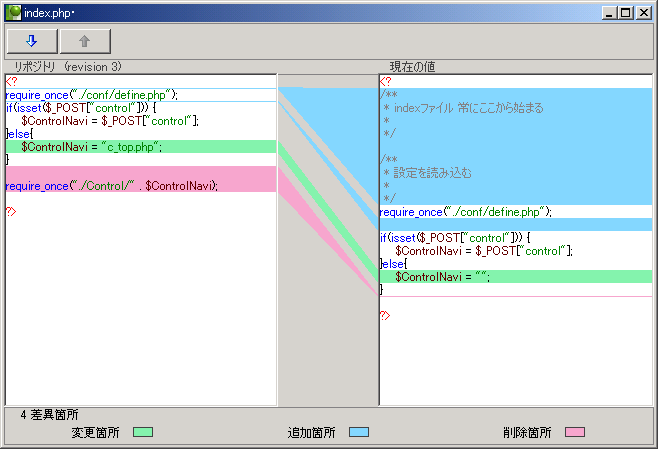The width and height of the screenshot is (658, 449).
Task: Maximize the index.php diff window
Action: 625,12
